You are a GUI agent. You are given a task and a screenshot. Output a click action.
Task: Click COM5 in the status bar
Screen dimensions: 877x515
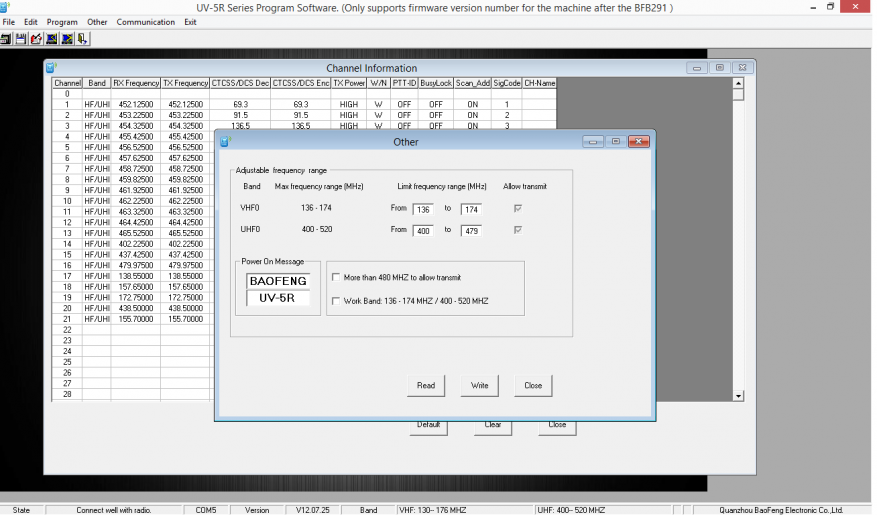coord(206,510)
